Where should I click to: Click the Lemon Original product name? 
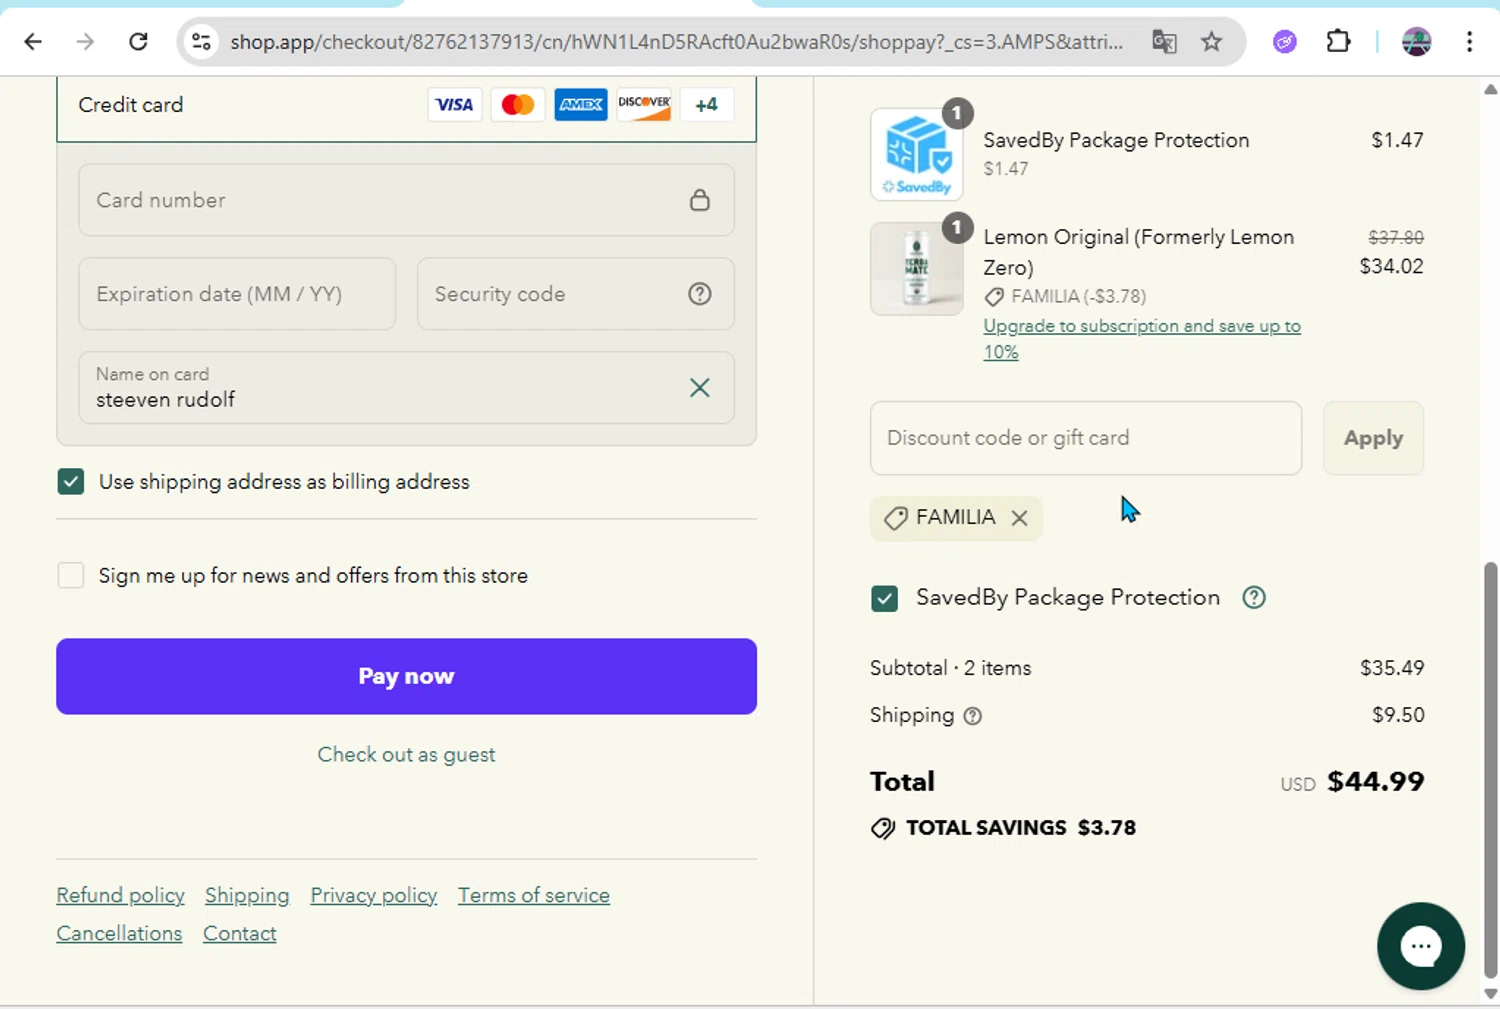click(1139, 252)
